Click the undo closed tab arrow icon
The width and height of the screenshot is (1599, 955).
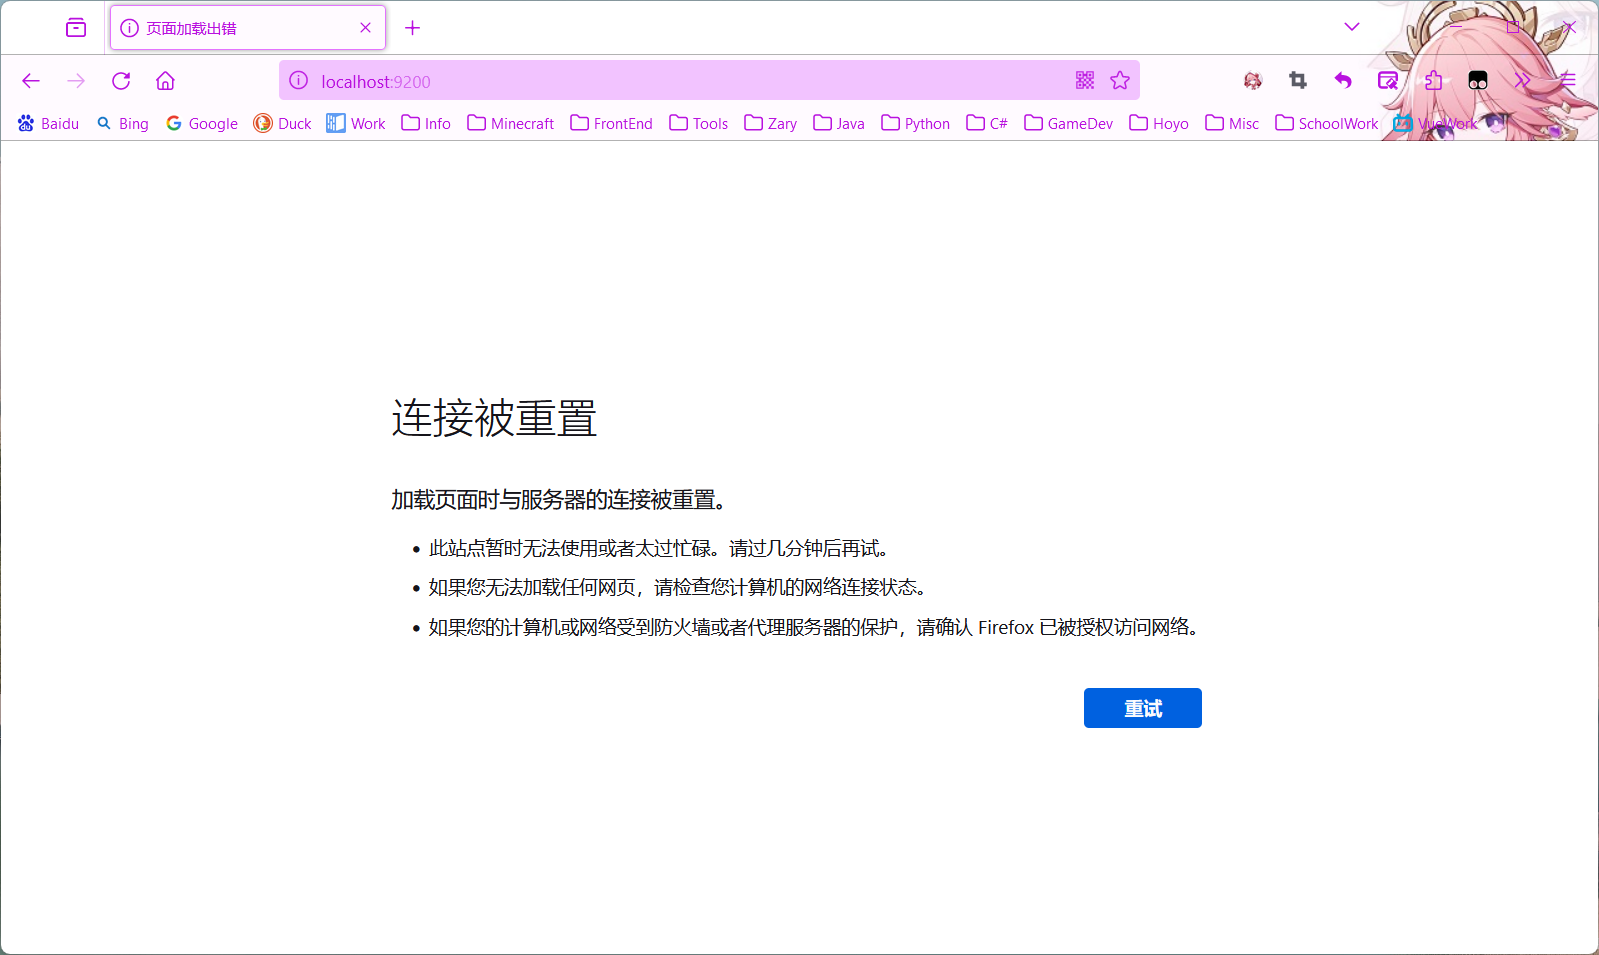point(1343,80)
